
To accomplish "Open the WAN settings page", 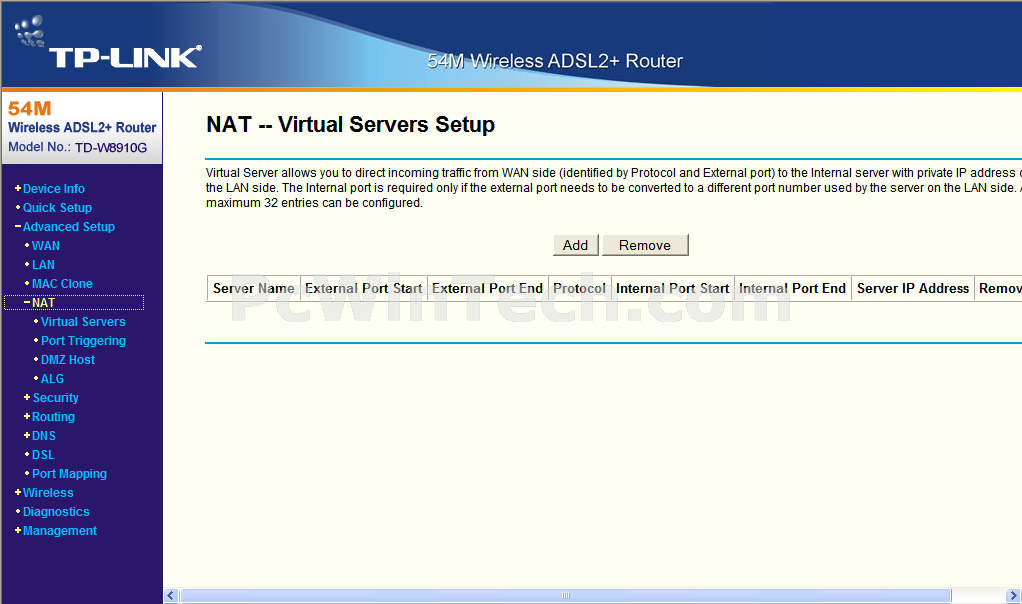I will click(46, 246).
